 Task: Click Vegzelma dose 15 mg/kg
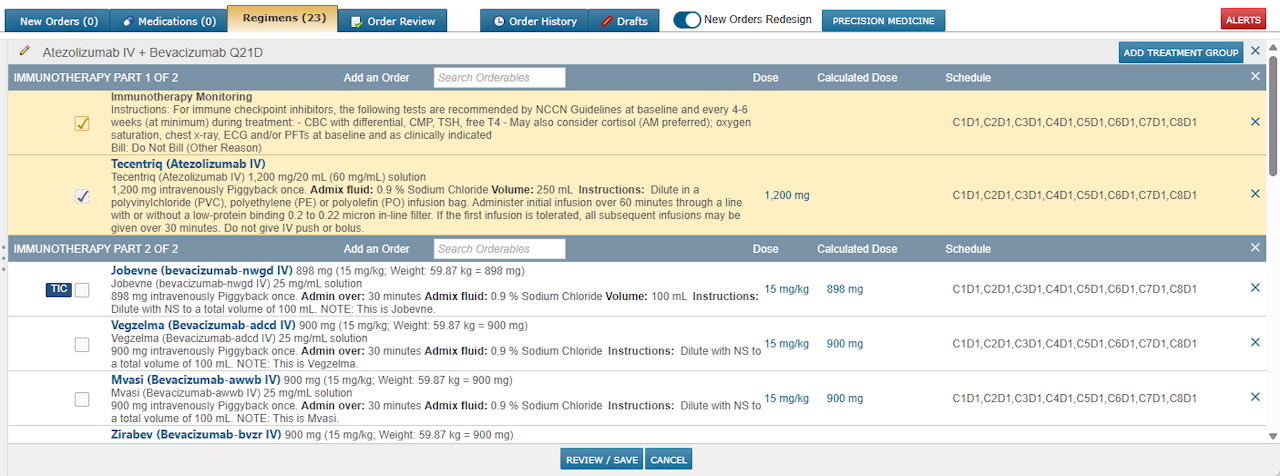787,344
